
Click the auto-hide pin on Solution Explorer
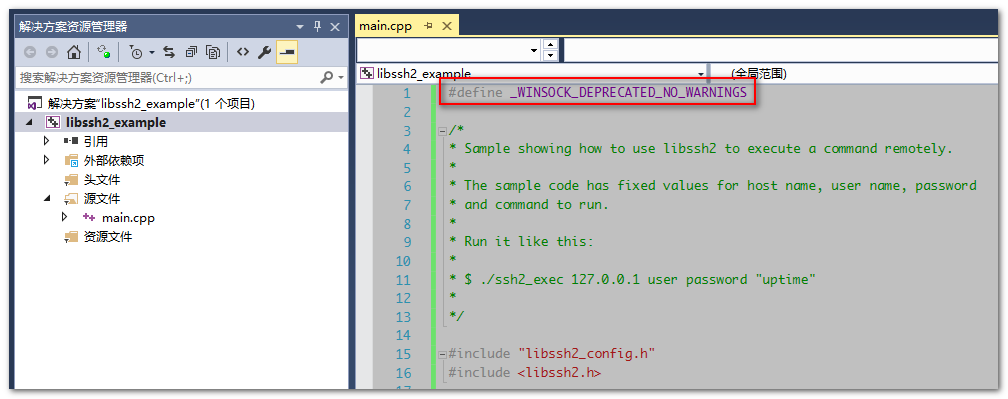pyautogui.click(x=317, y=26)
